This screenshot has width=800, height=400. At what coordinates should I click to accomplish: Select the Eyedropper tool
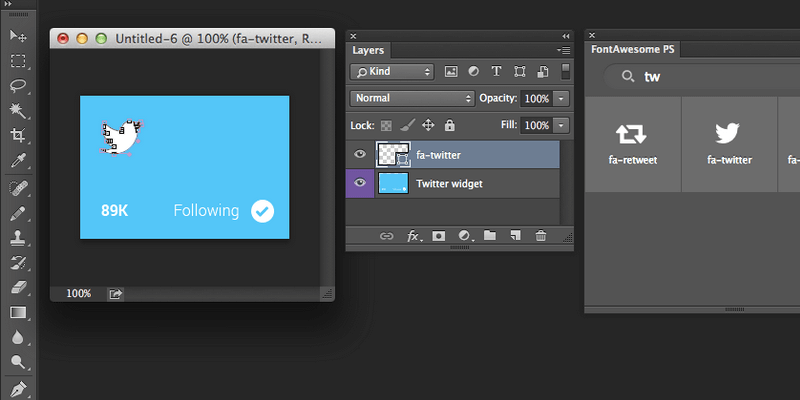point(18,160)
